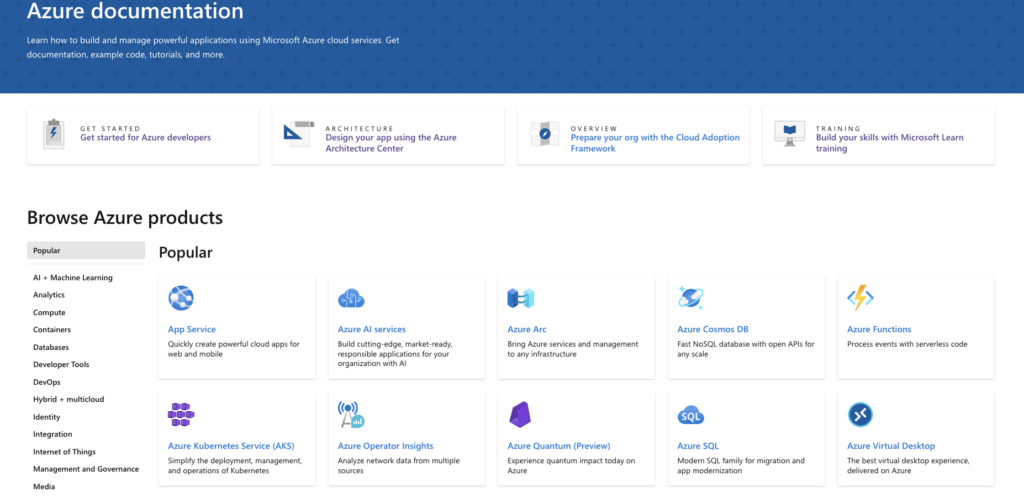
Task: Click the Training monitor book icon
Action: click(789, 134)
